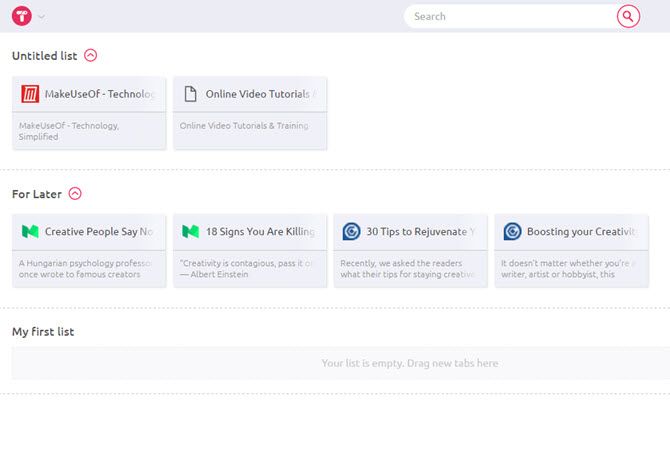
Task: Collapse the Untitled list section
Action: pyautogui.click(x=91, y=56)
